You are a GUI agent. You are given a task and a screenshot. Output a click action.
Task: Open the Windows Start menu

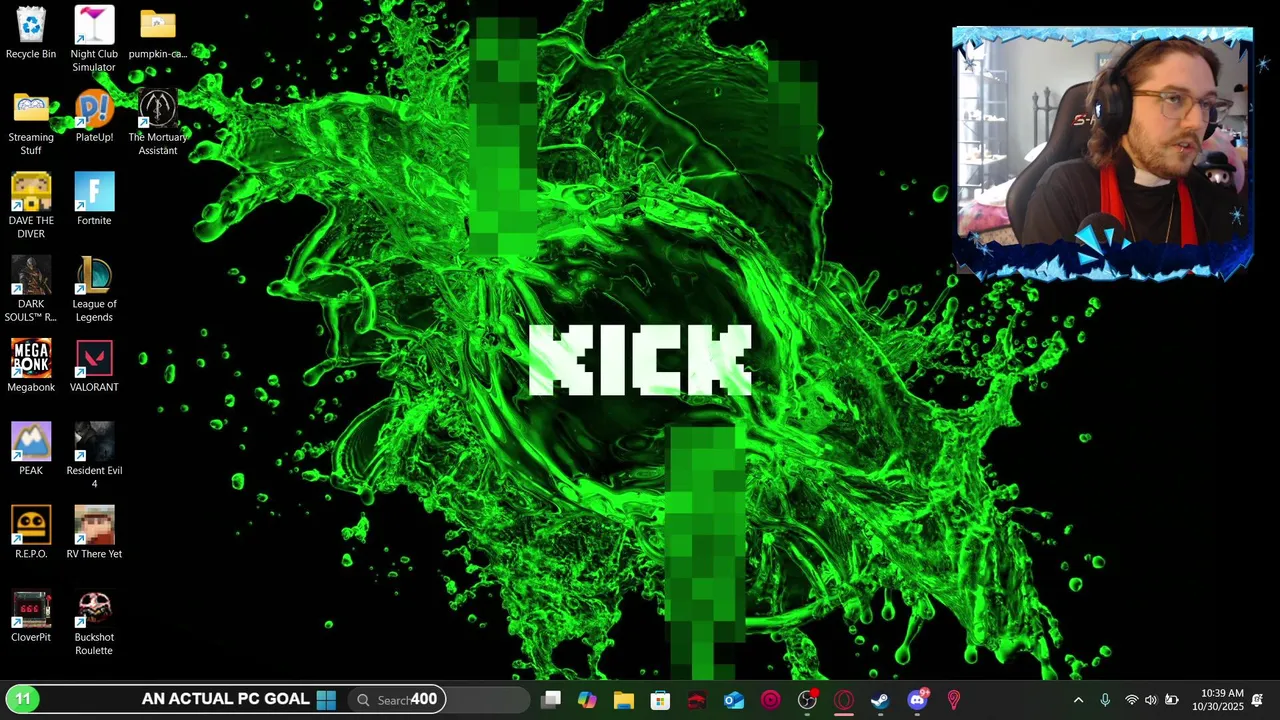[x=326, y=700]
